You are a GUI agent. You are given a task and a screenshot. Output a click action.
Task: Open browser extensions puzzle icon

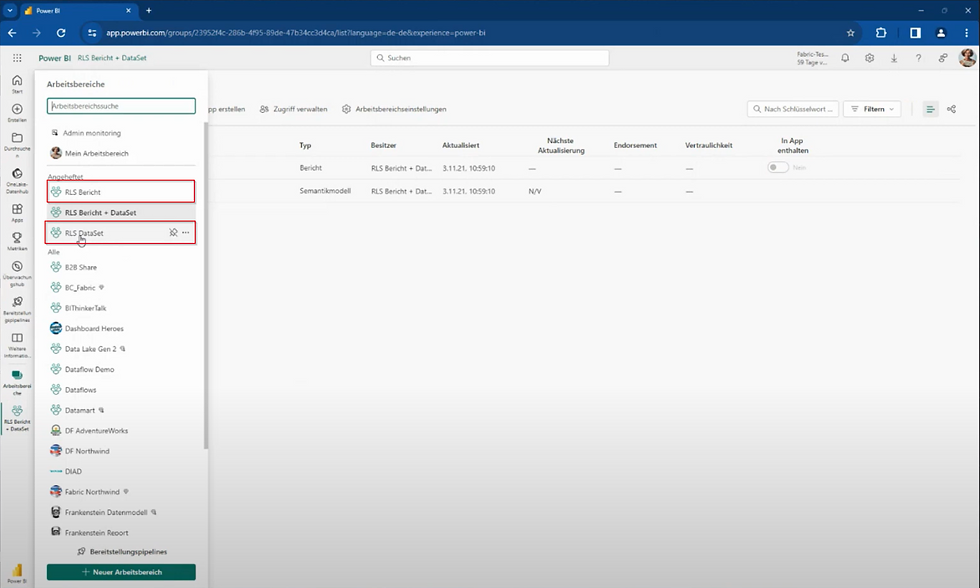point(881,32)
